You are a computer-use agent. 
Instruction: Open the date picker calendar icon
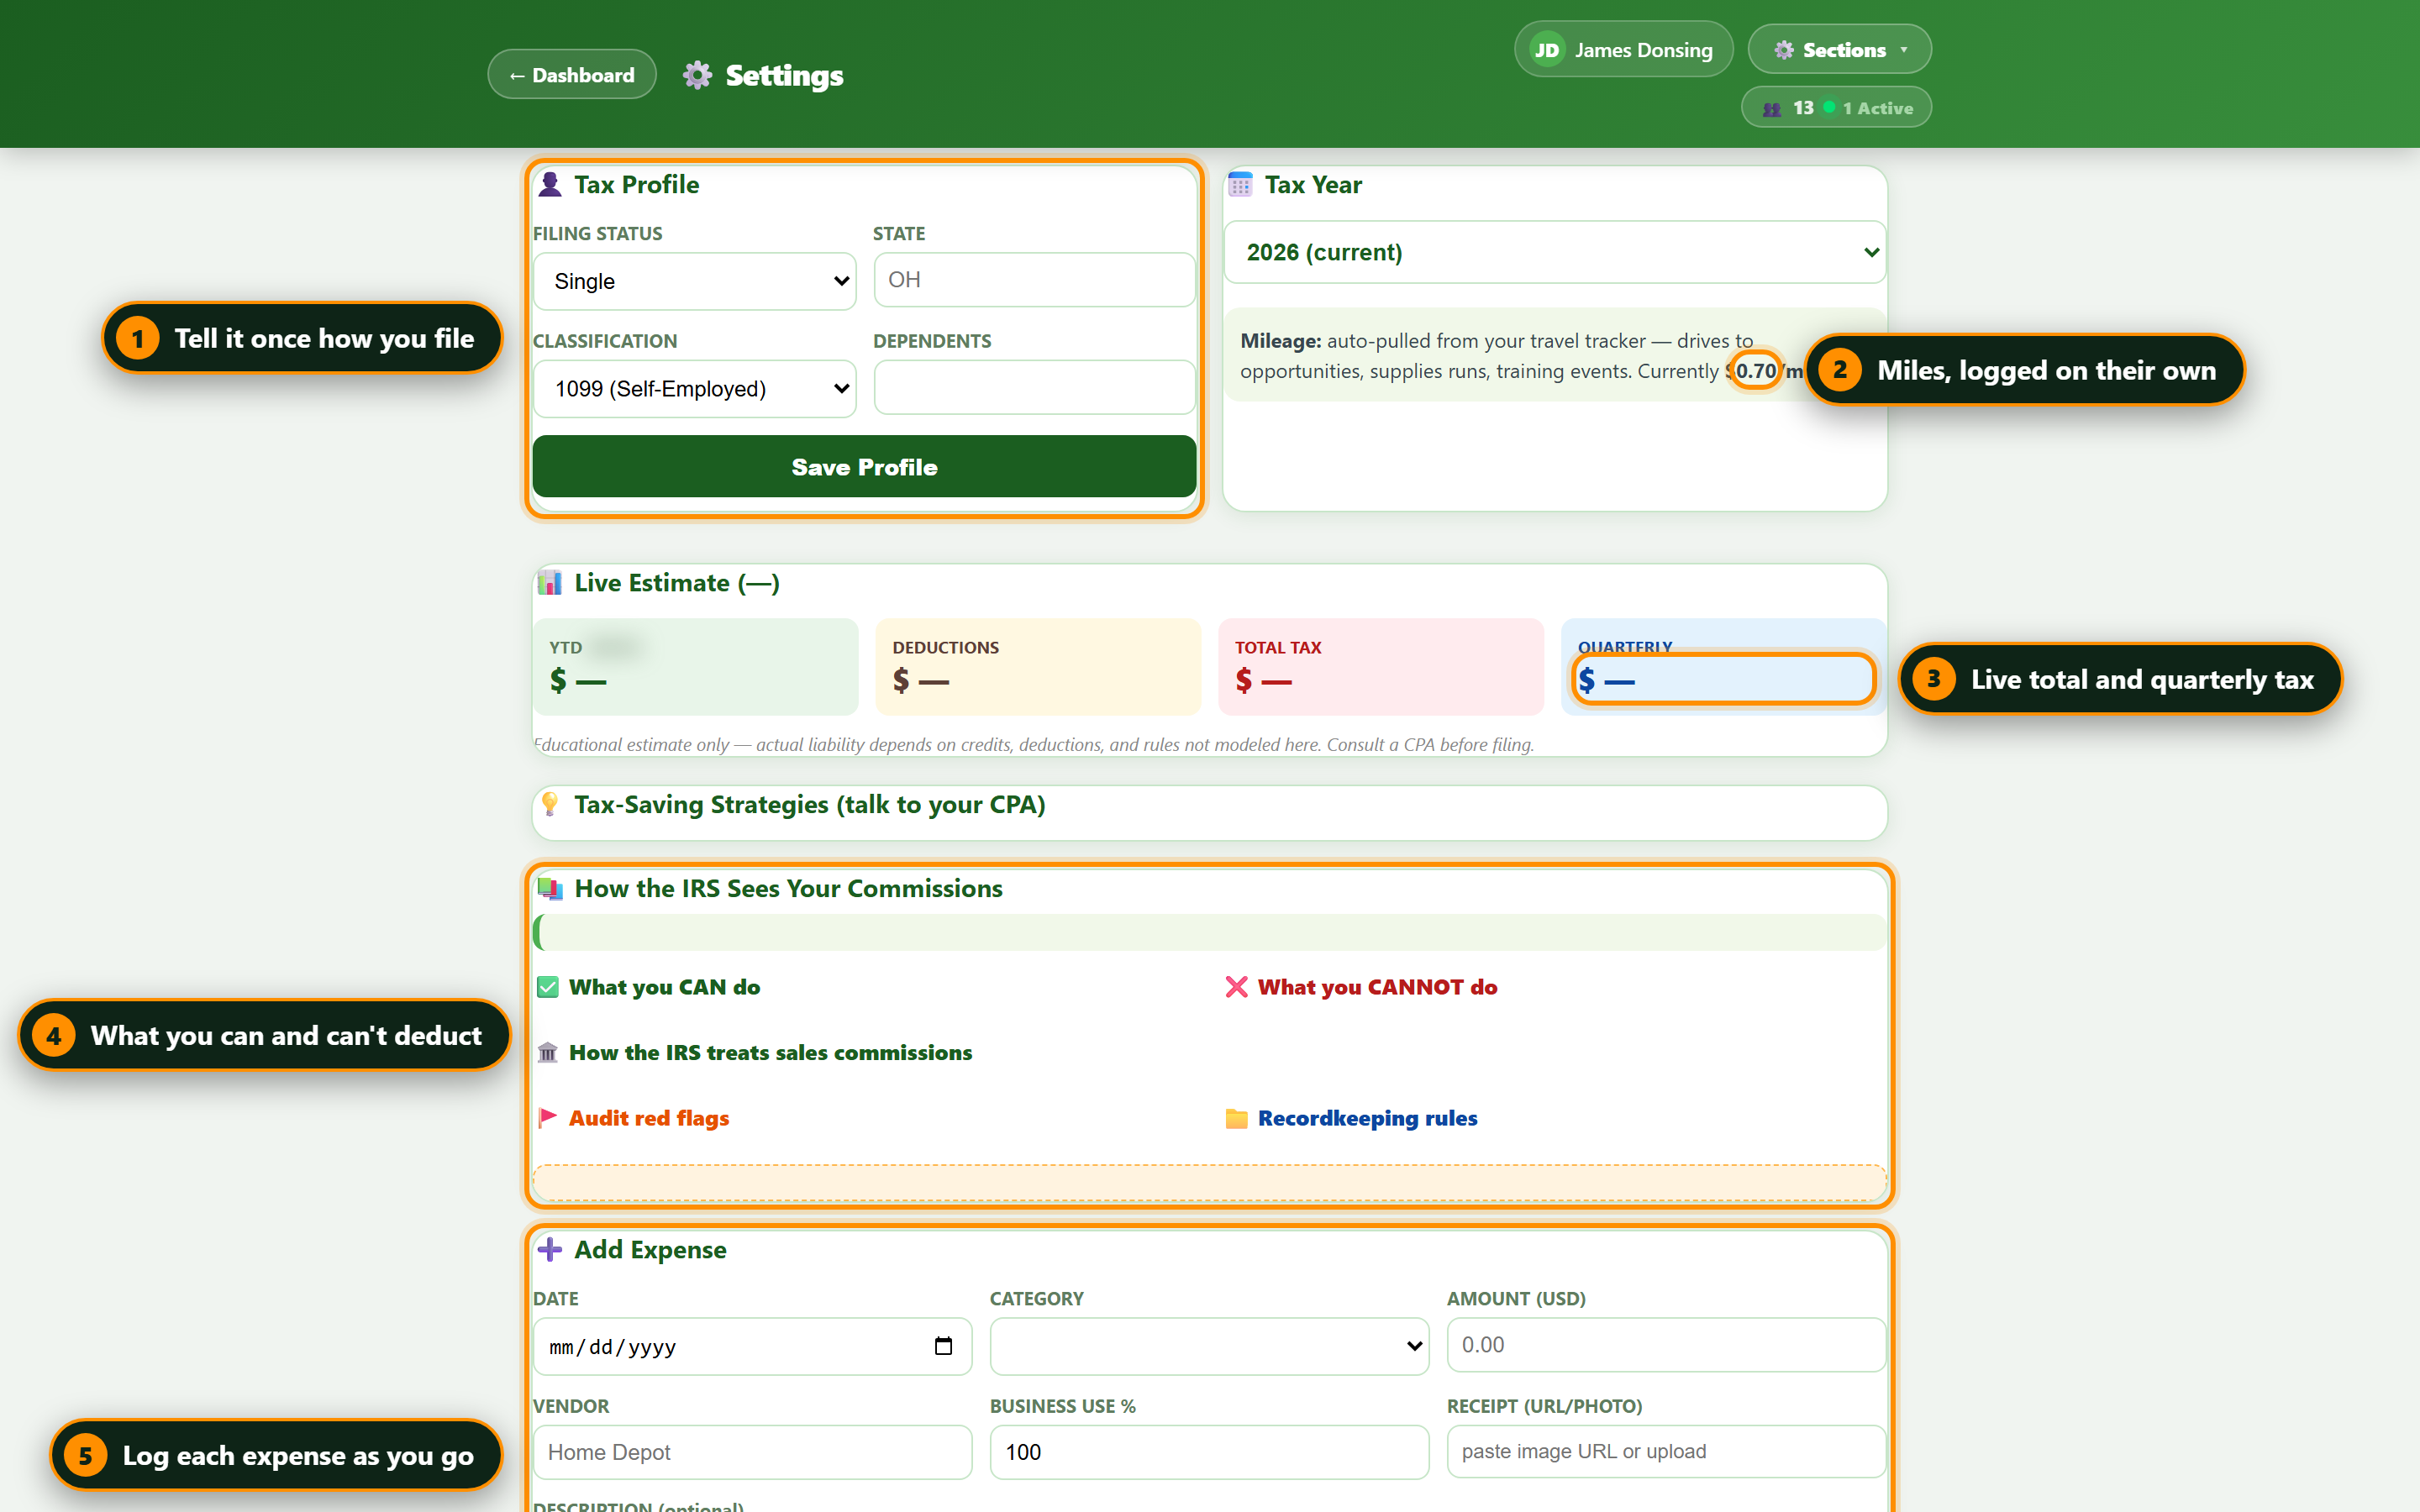click(x=943, y=1346)
